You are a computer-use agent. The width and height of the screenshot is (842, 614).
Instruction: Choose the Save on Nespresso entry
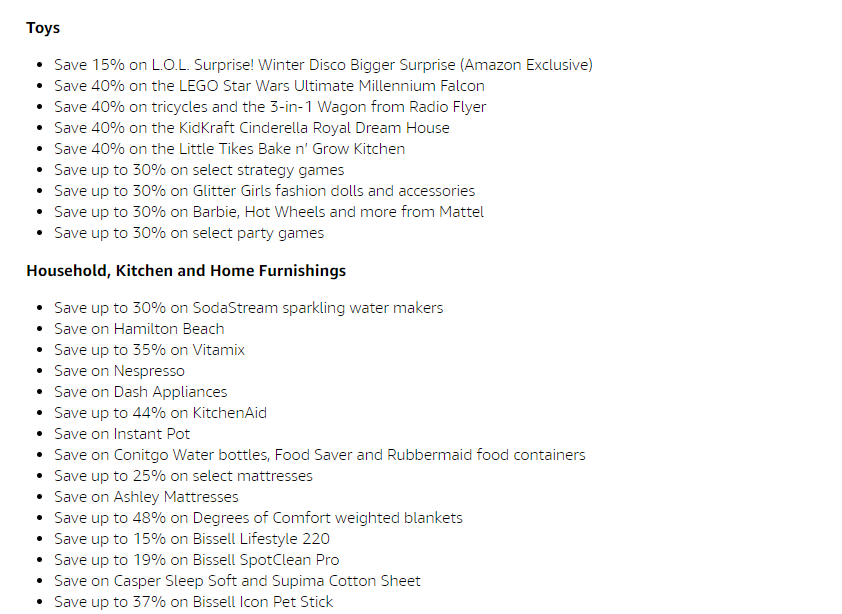click(119, 371)
